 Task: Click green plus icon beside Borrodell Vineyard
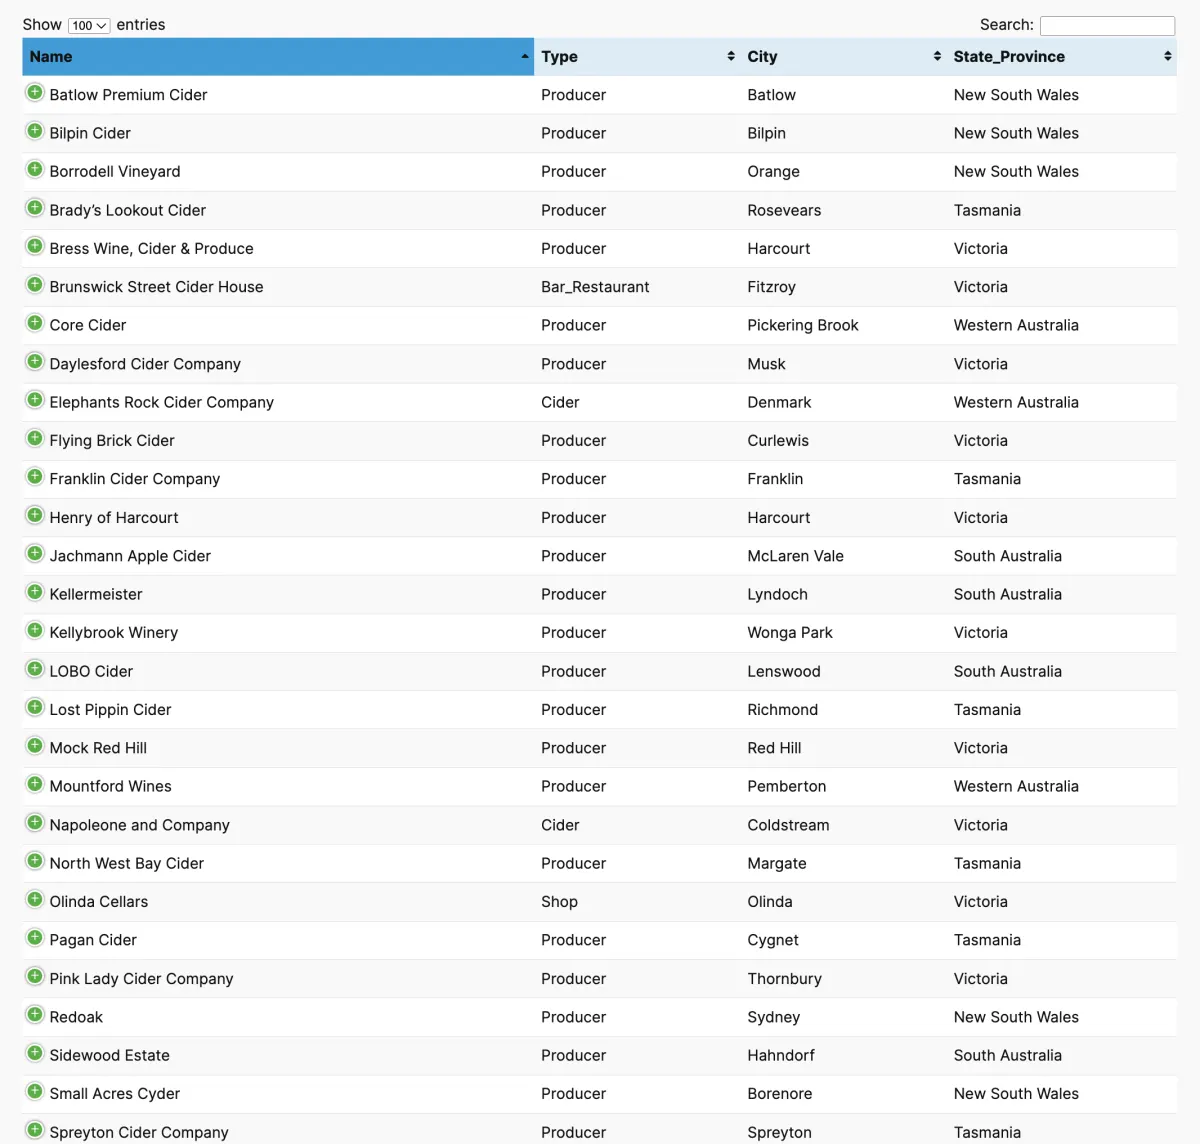(x=35, y=169)
